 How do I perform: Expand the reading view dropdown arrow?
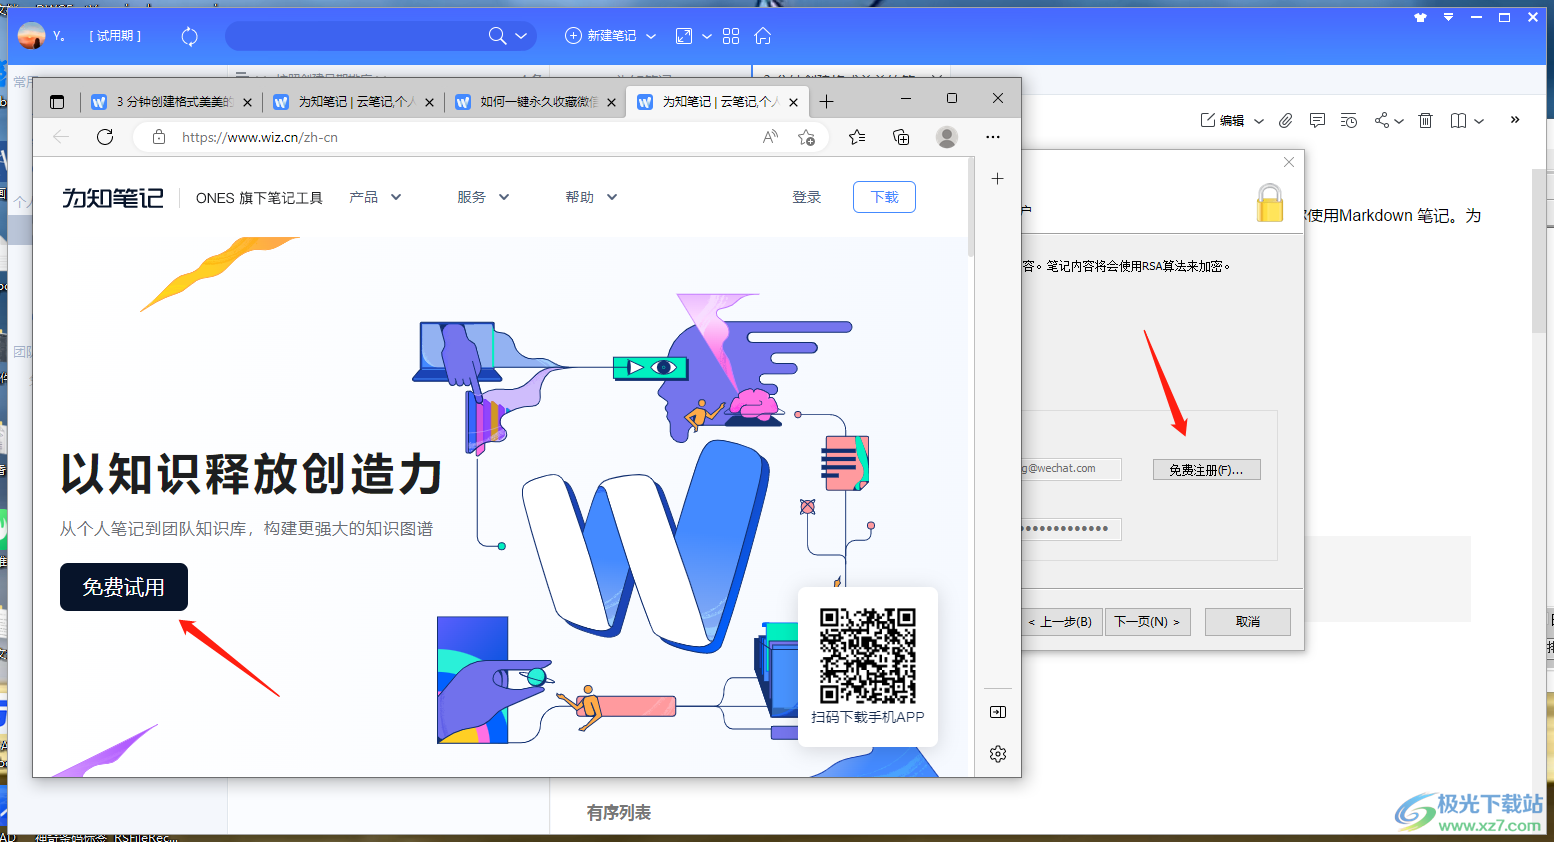(x=1479, y=121)
